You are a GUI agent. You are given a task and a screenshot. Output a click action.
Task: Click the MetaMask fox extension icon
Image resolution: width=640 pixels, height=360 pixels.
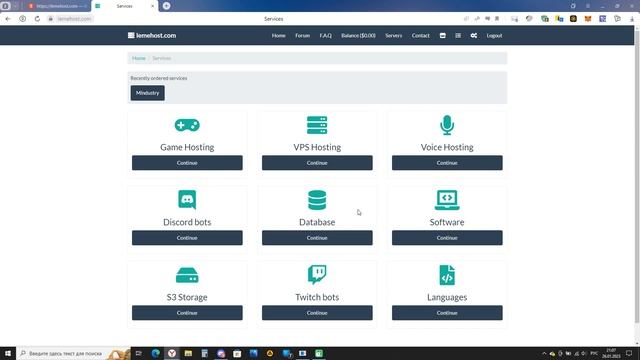click(588, 19)
